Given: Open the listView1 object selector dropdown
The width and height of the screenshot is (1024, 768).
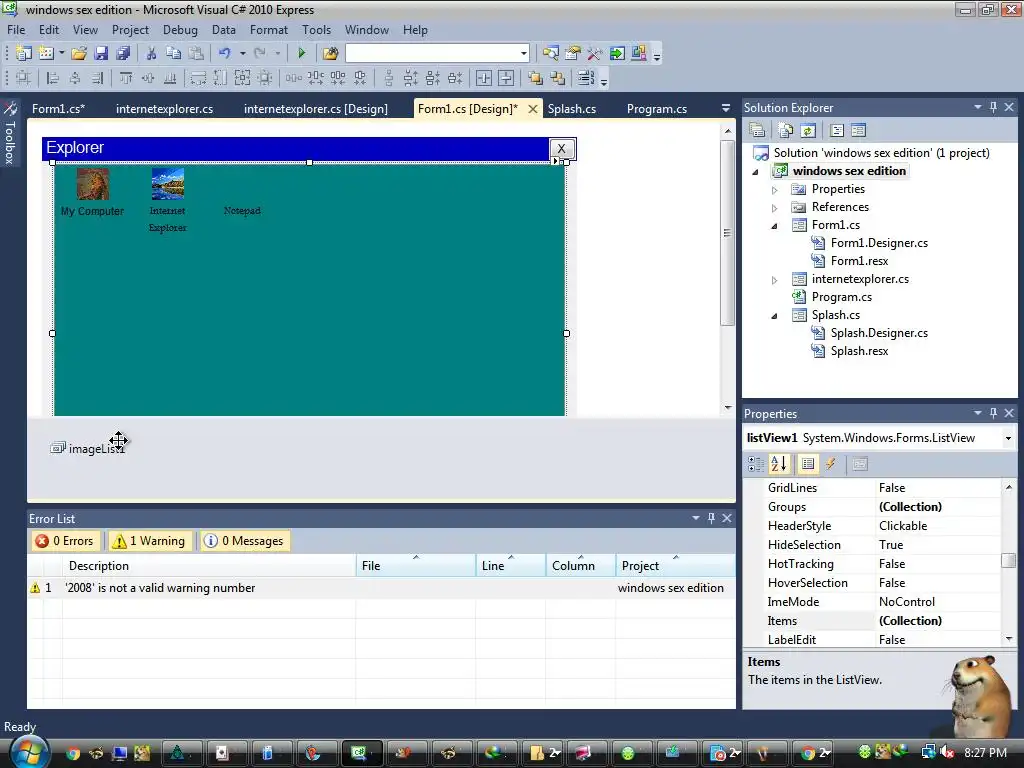Looking at the screenshot, I should [x=1008, y=438].
